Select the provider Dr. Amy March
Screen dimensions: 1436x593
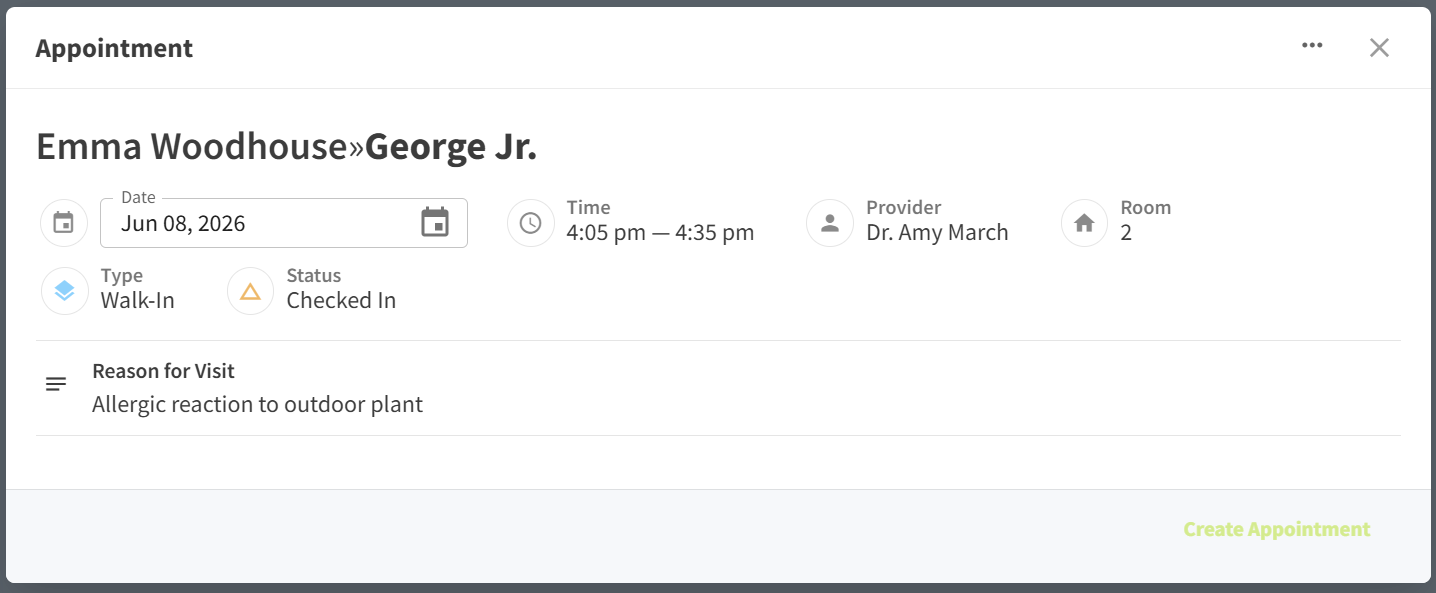937,233
